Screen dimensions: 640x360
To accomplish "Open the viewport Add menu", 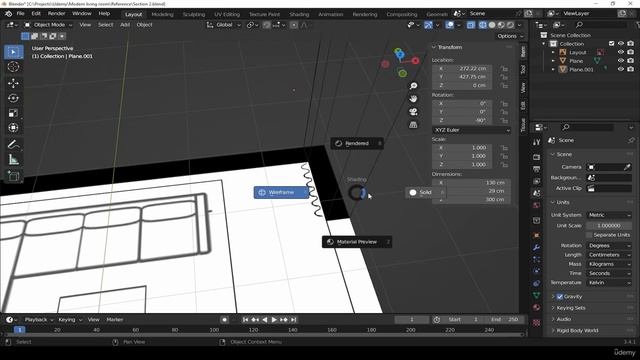I will coord(125,25).
